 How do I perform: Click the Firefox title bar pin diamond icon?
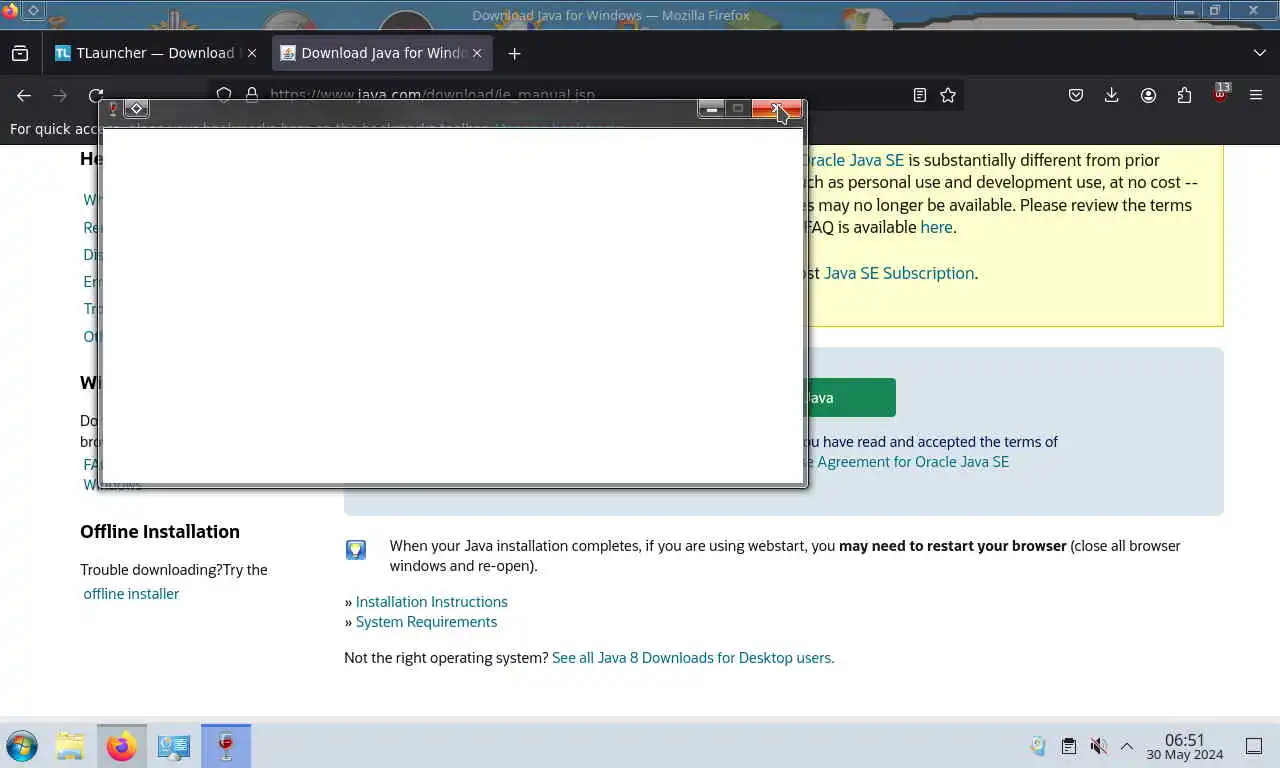[33, 11]
